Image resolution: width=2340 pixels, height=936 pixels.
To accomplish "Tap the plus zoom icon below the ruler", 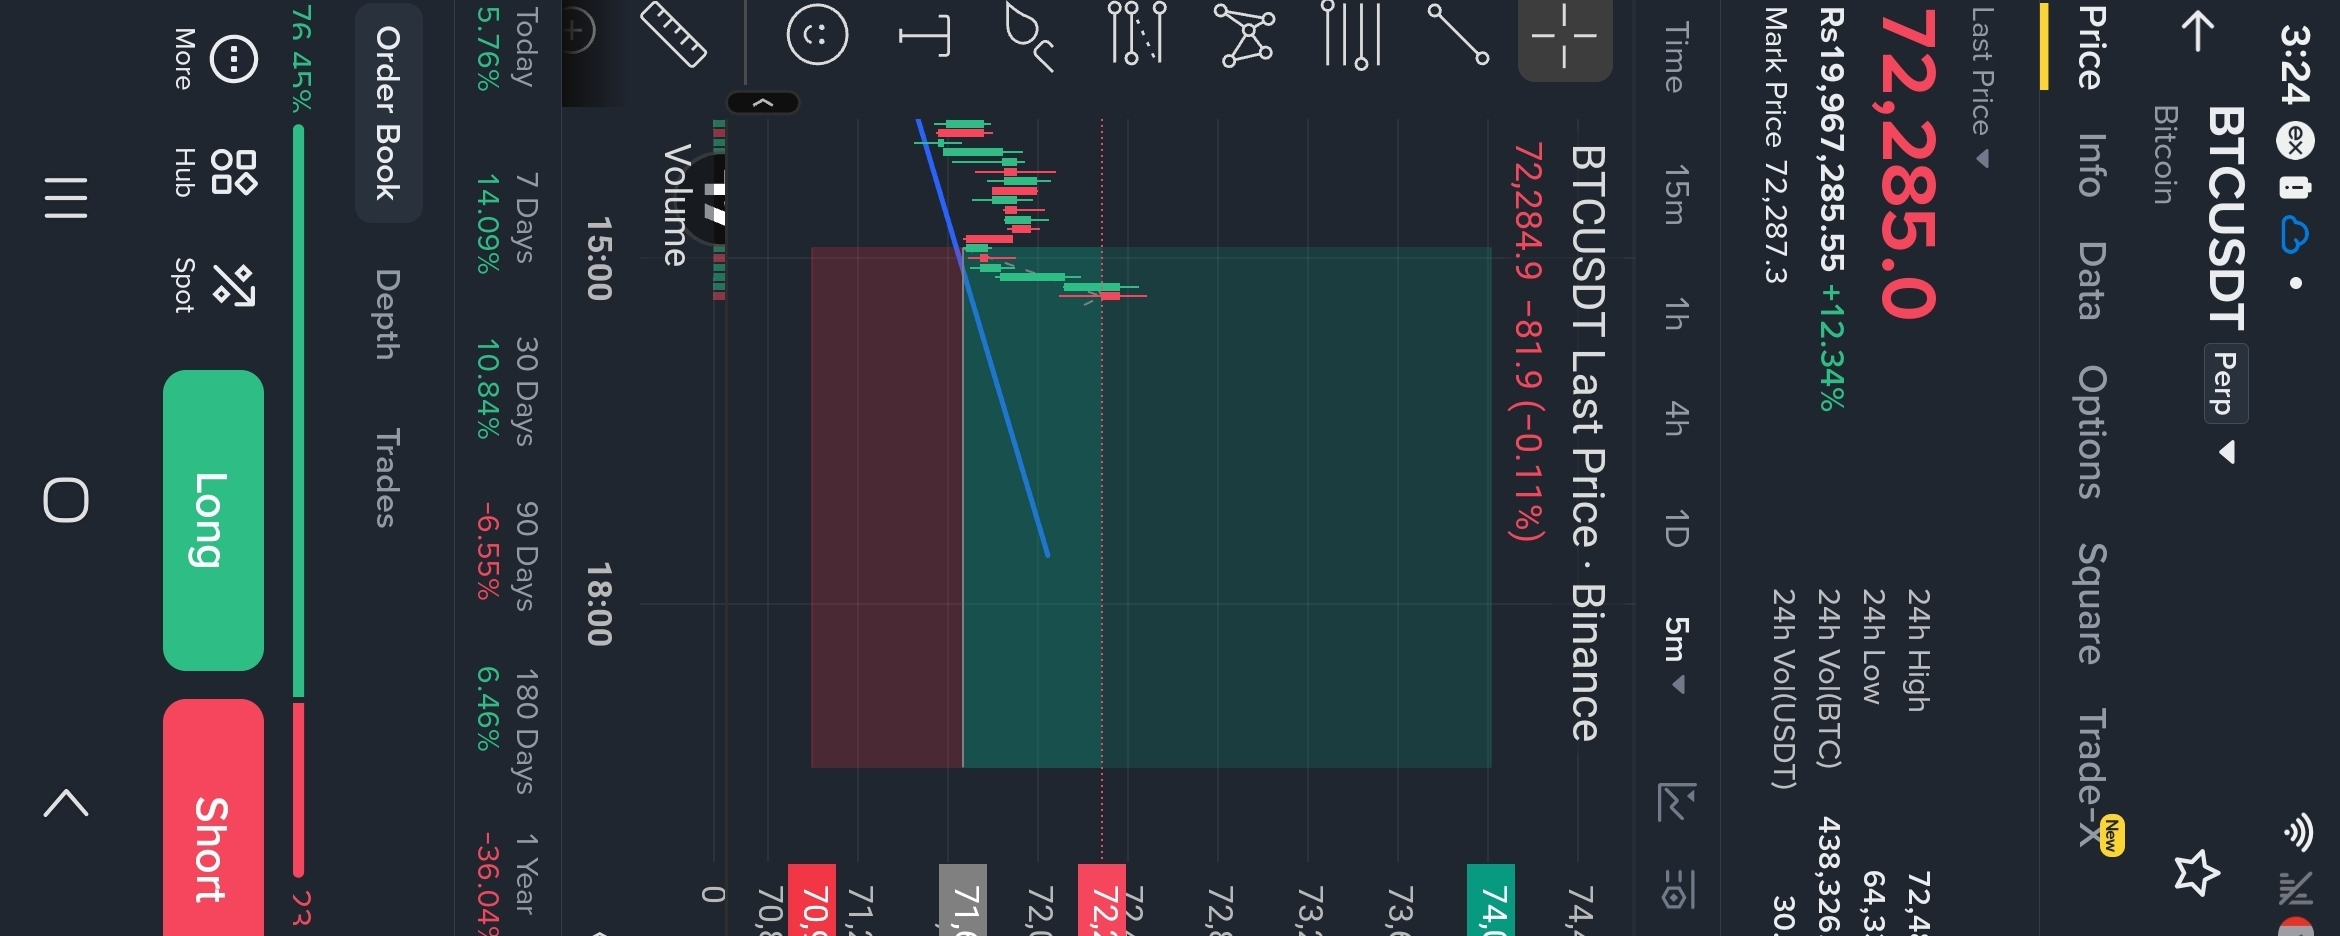I will [575, 30].
